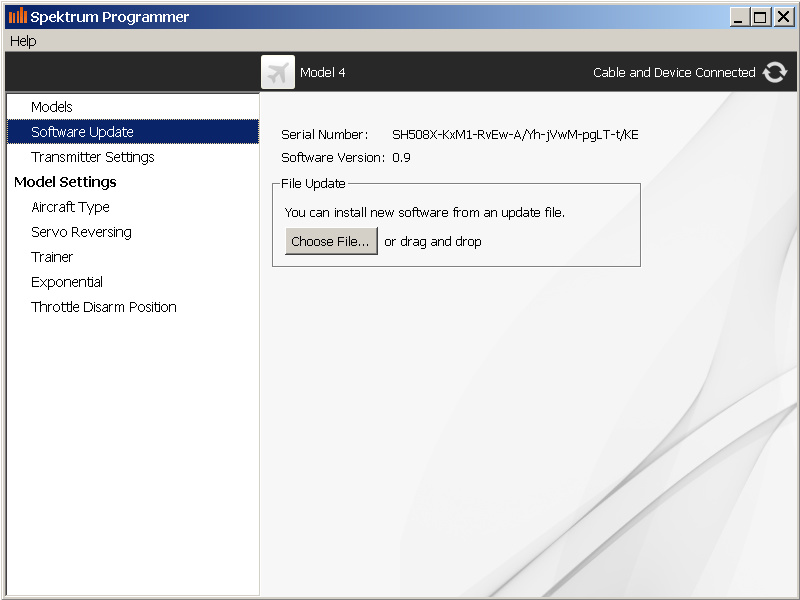Click the Model 4 name label
The height and width of the screenshot is (600, 800).
tap(322, 72)
